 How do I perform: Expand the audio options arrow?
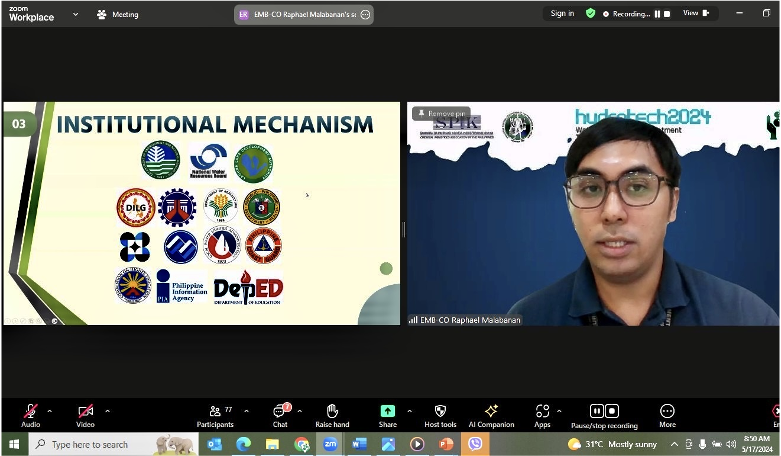pos(49,411)
